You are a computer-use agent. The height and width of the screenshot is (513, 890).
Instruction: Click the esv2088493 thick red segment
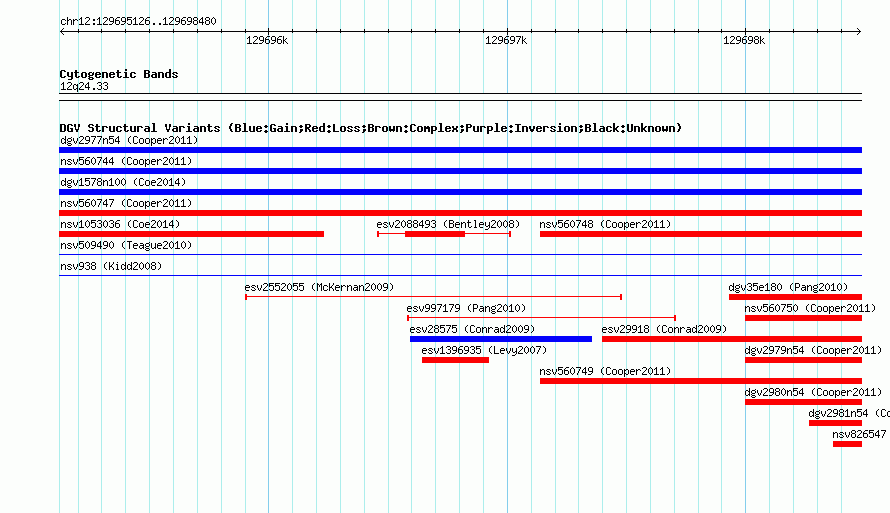click(x=435, y=234)
